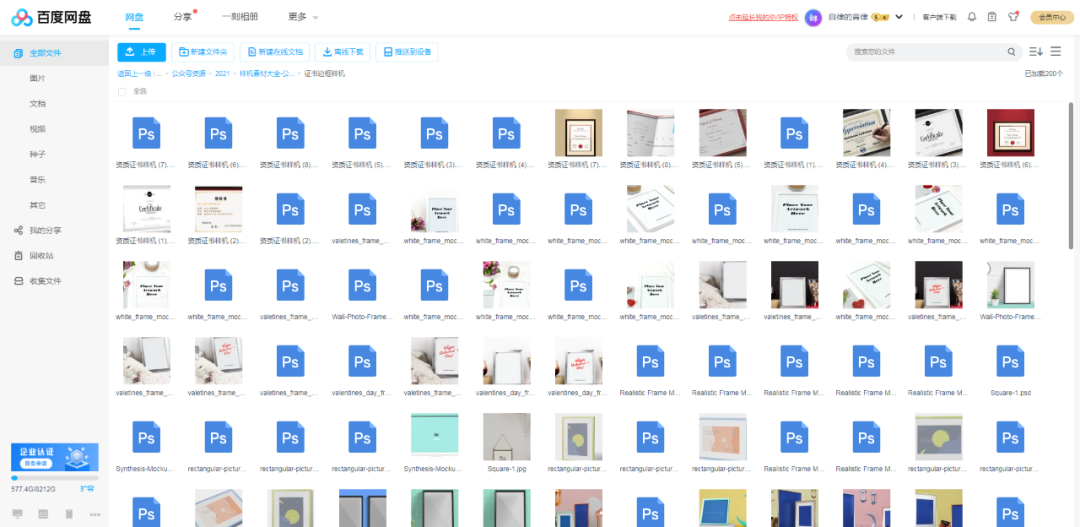Click the 自律的音律 username
The width and height of the screenshot is (1080, 527).
pos(848,17)
